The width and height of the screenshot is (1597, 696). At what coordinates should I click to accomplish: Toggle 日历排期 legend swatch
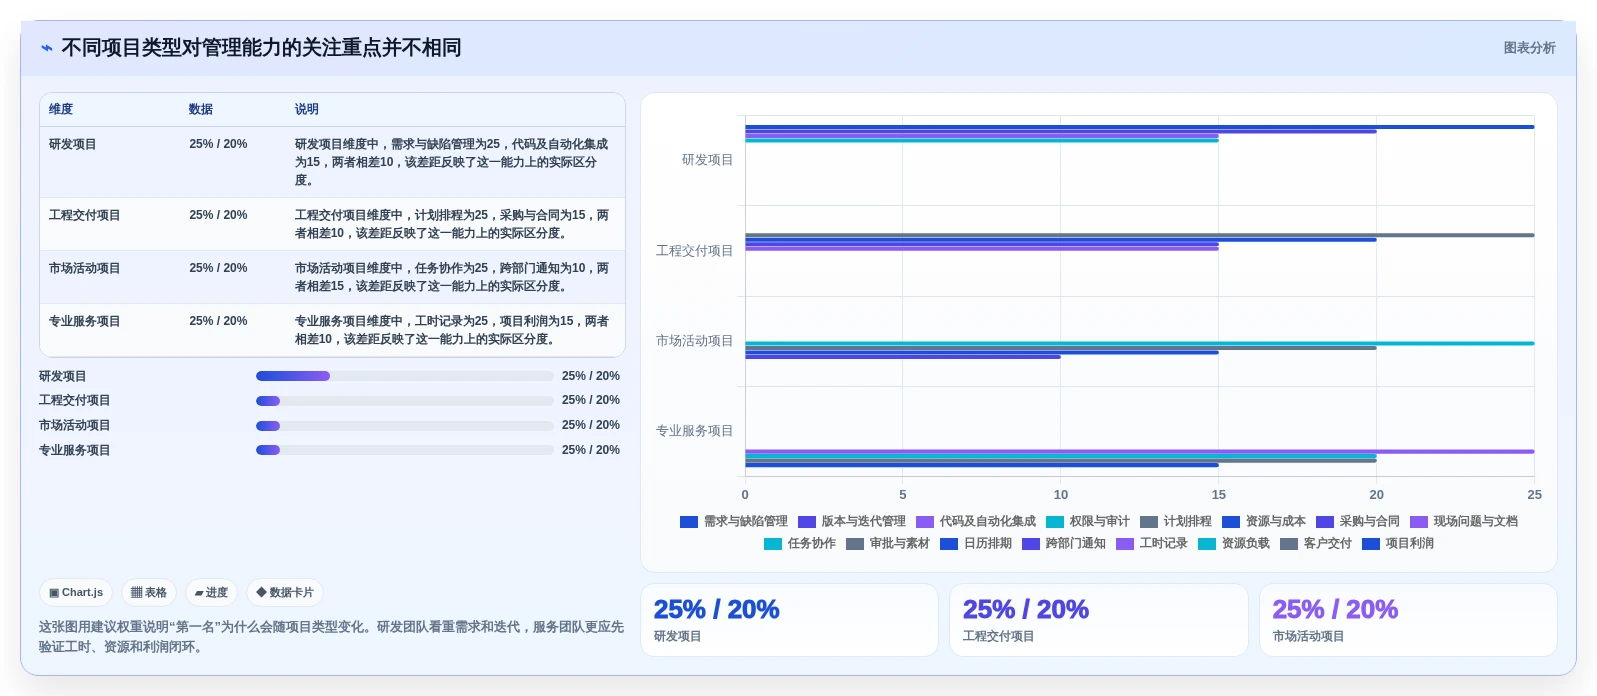[x=949, y=544]
